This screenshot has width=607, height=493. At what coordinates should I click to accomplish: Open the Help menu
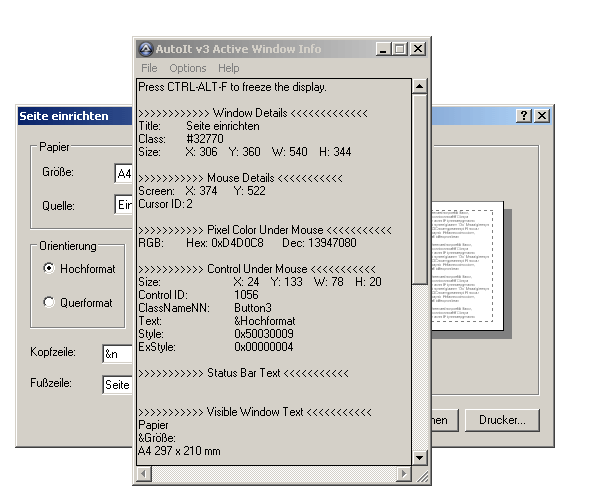point(228,68)
